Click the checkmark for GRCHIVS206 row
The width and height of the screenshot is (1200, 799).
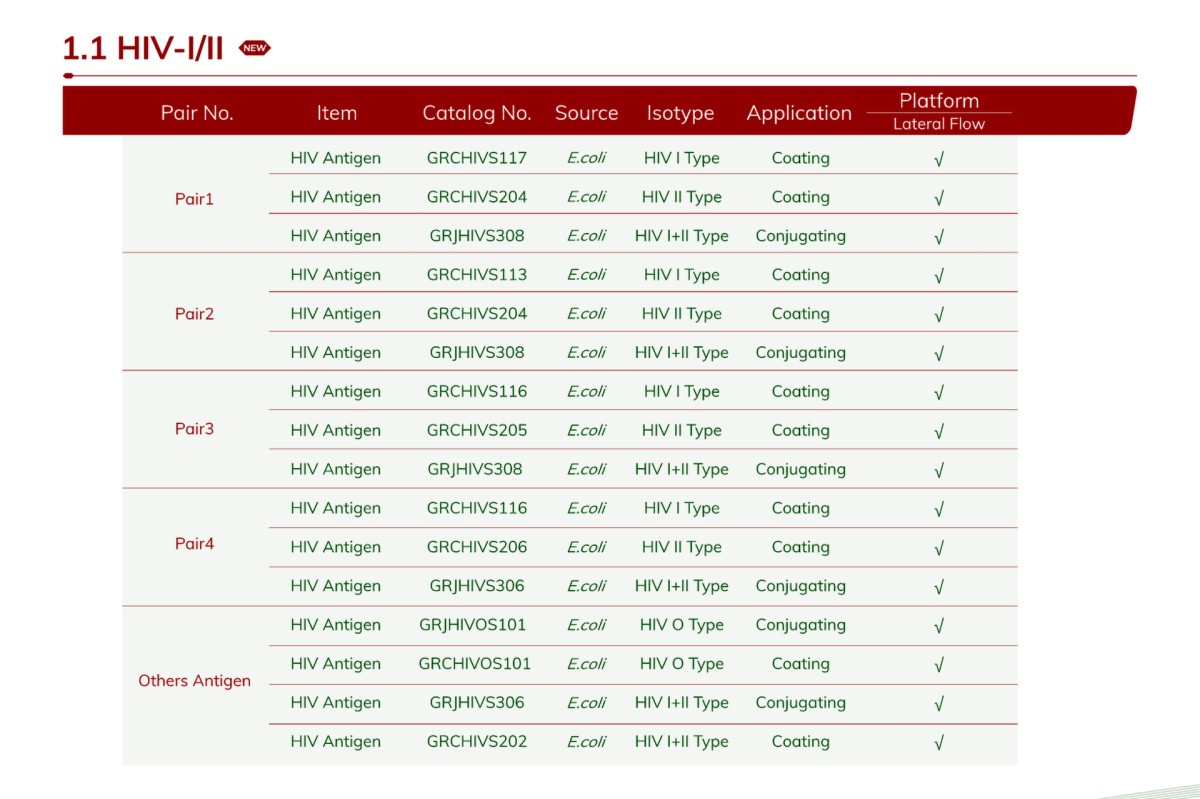coord(938,547)
